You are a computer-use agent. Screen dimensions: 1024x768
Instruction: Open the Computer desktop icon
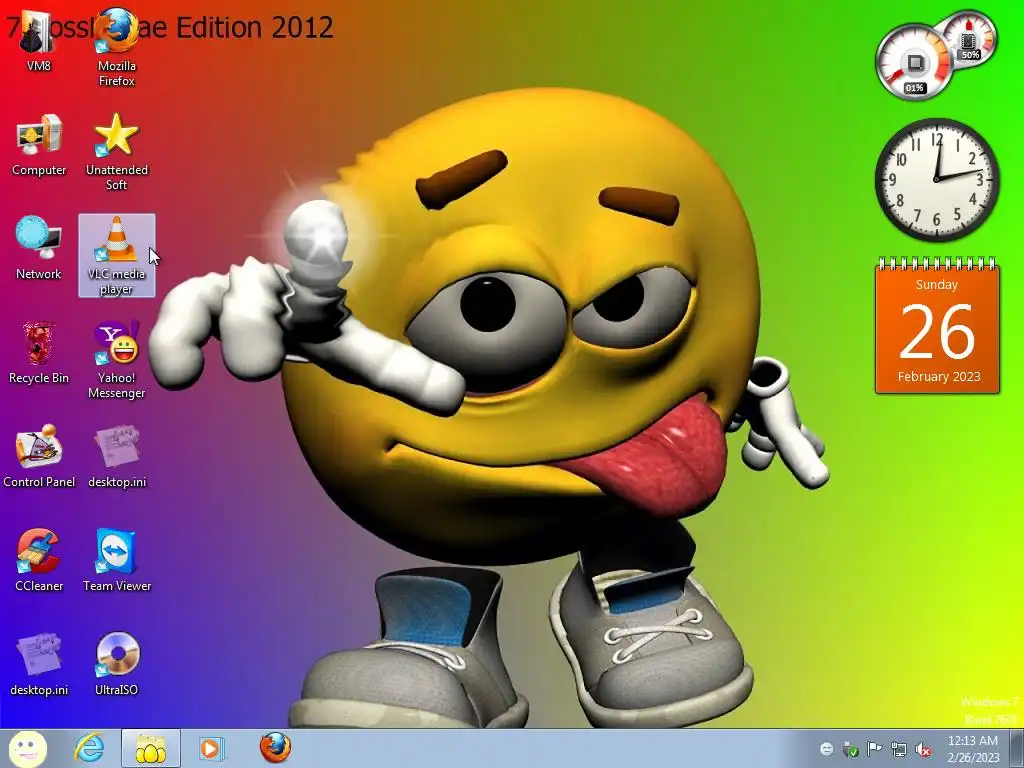39,145
